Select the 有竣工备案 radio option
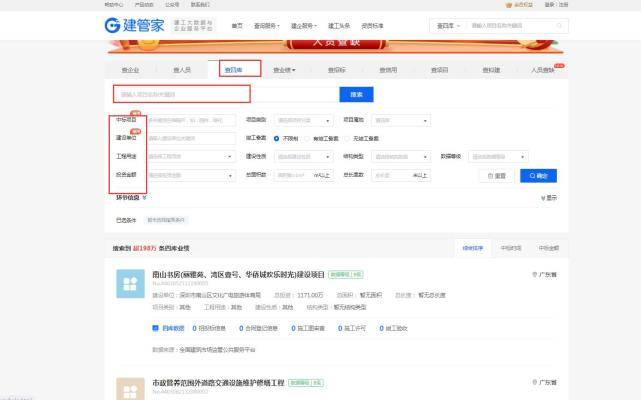This screenshot has width=641, height=400. pos(307,139)
